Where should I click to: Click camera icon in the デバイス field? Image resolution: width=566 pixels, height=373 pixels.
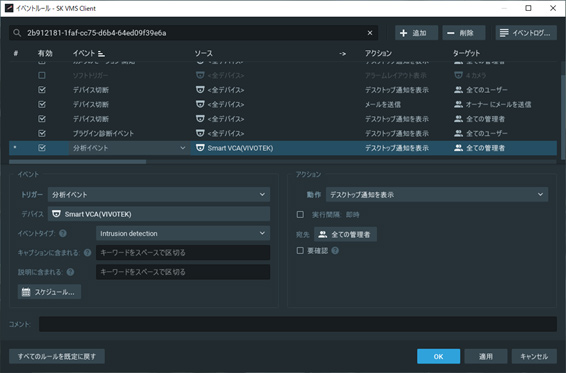point(56,214)
